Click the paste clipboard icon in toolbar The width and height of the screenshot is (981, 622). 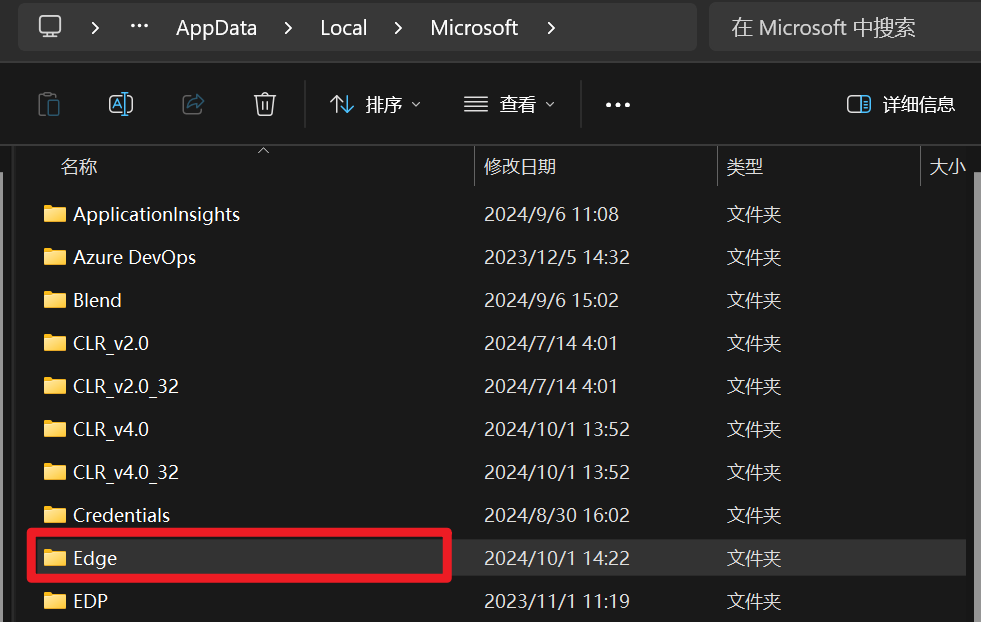49,104
